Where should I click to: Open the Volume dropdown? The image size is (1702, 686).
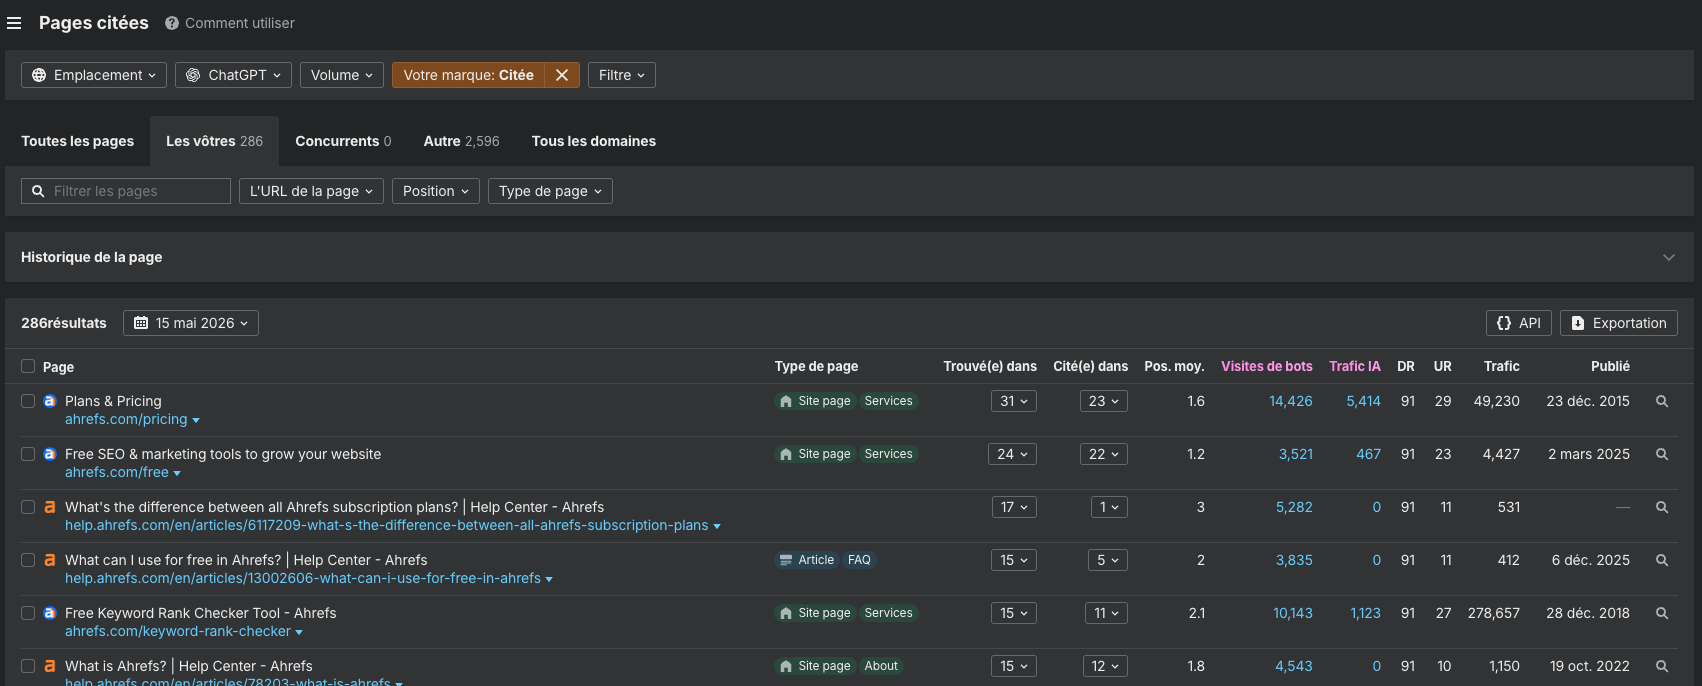(342, 75)
